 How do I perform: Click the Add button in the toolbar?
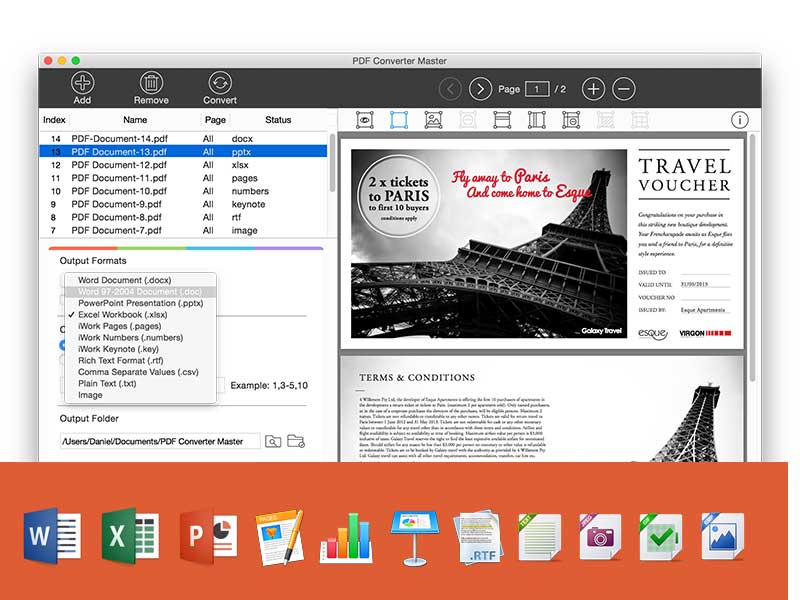pyautogui.click(x=82, y=88)
